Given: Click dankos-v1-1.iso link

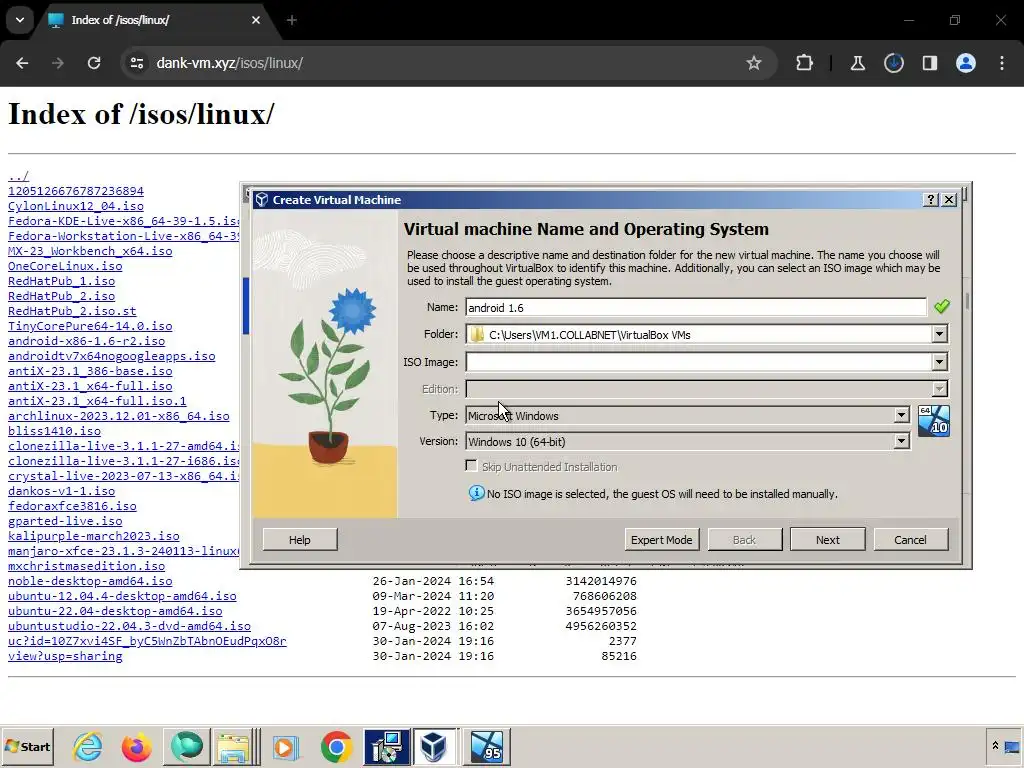Looking at the screenshot, I should [x=61, y=491].
